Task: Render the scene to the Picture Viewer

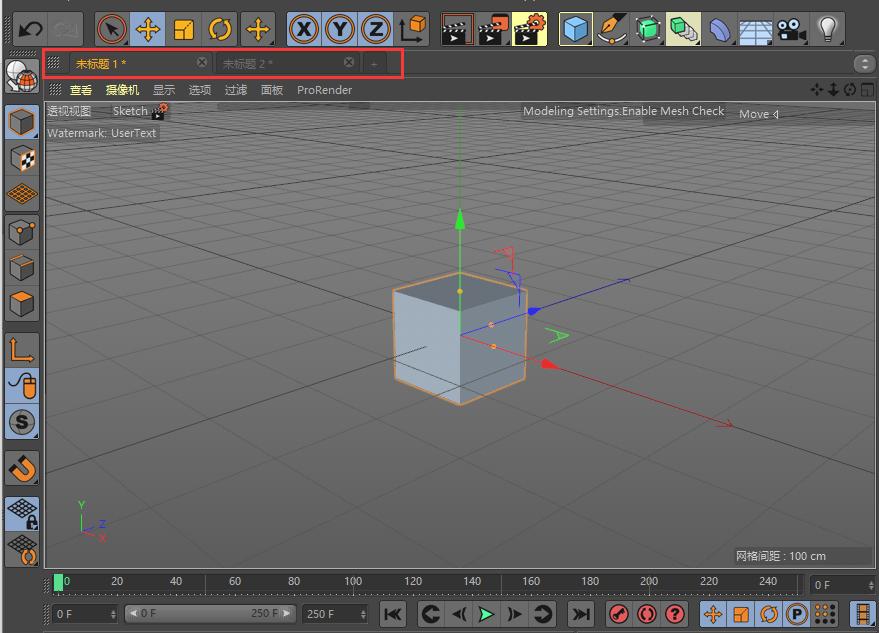Action: click(493, 29)
